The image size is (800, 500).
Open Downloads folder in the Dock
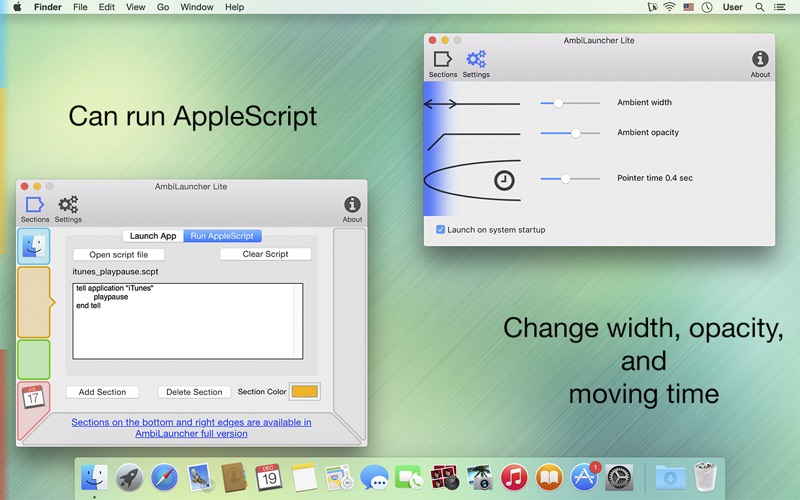670,478
